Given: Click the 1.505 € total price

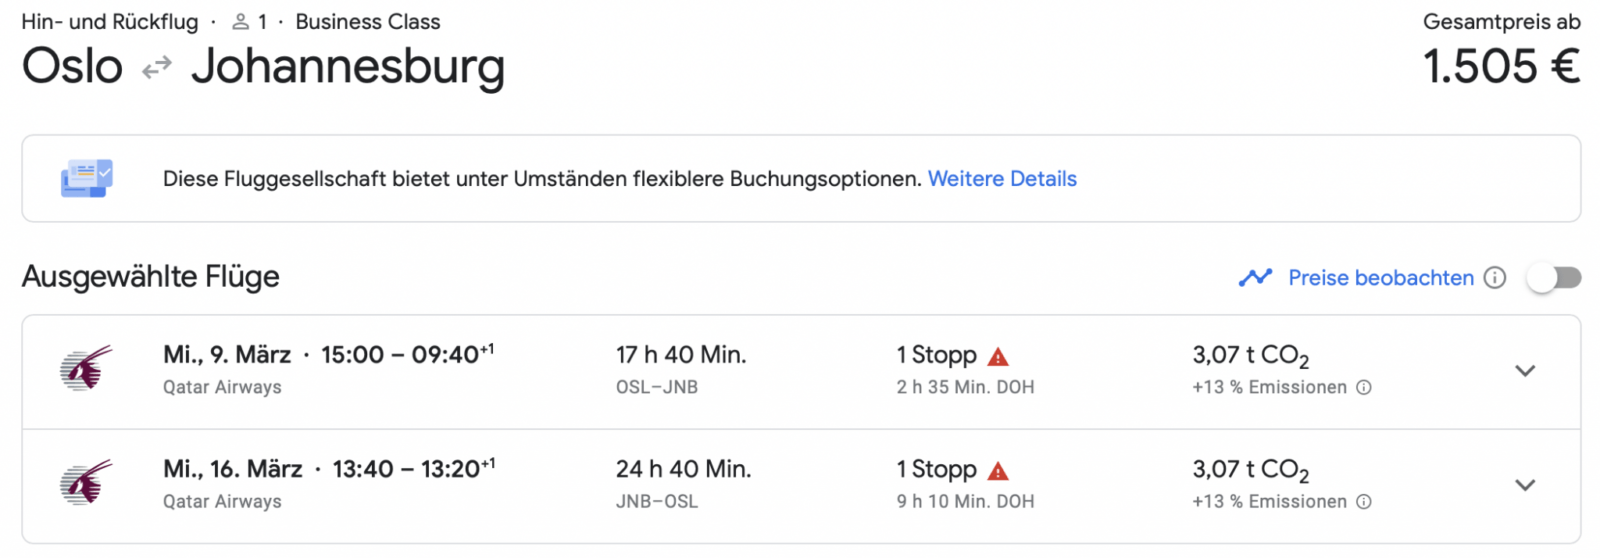Looking at the screenshot, I should [x=1502, y=67].
